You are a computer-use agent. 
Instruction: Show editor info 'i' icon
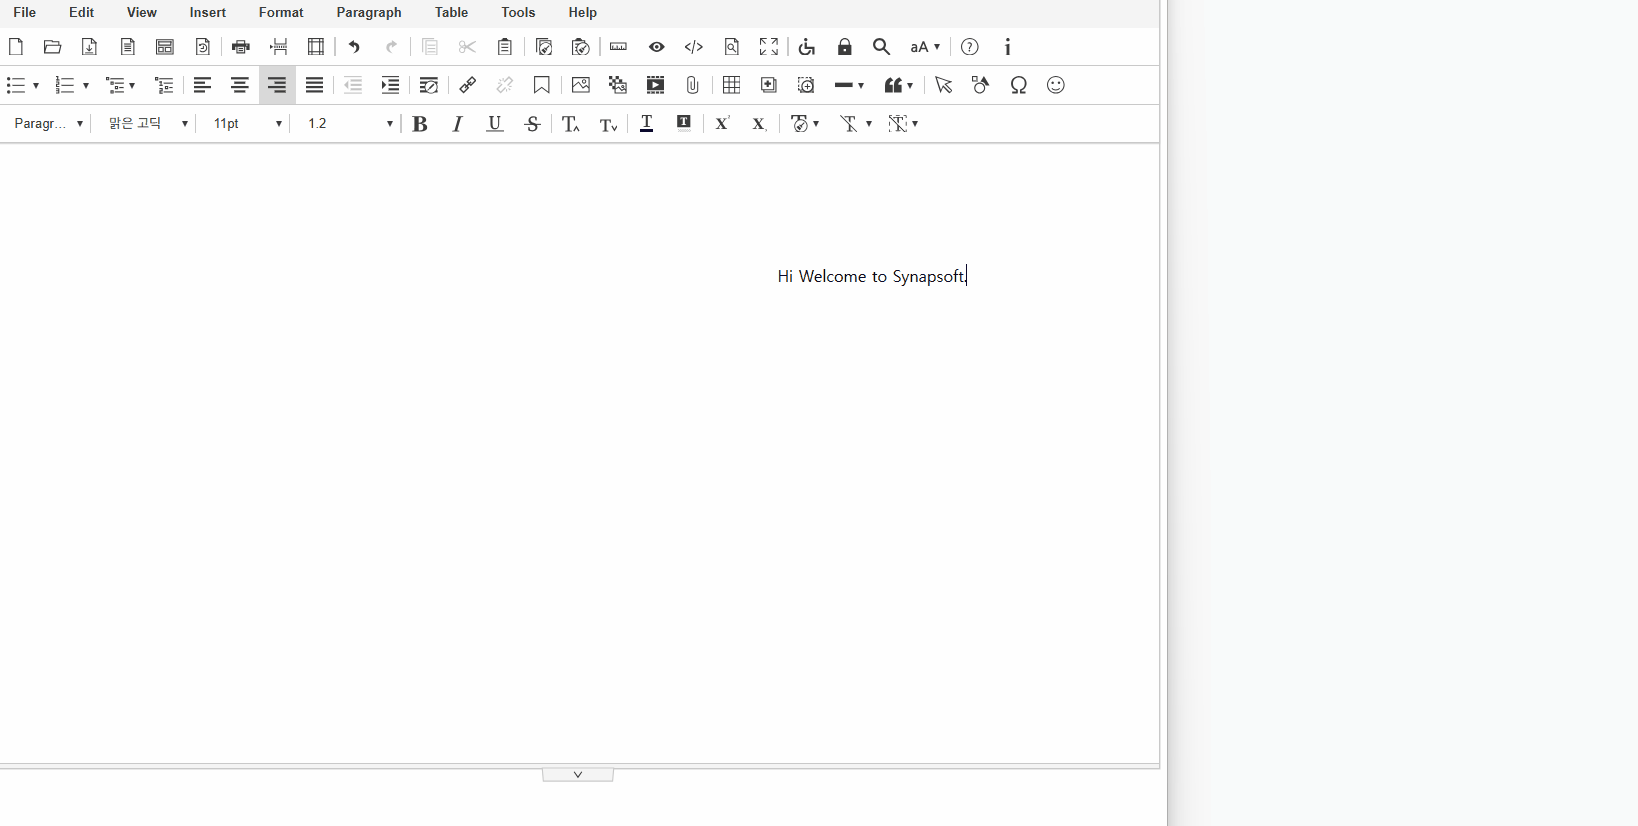pos(1008,47)
